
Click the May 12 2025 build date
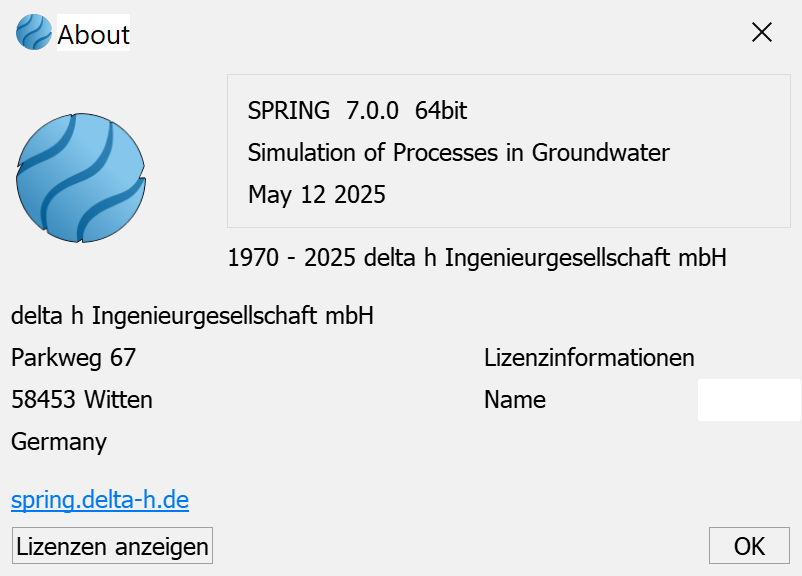[317, 194]
